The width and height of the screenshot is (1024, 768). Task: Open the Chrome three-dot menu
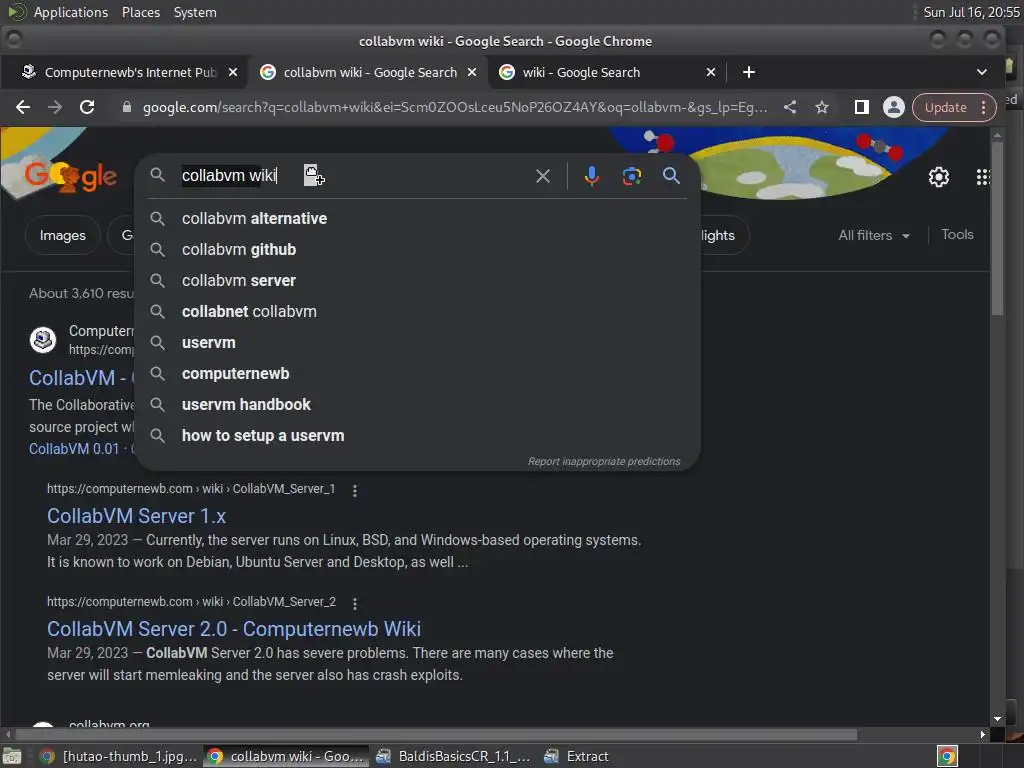(984, 107)
